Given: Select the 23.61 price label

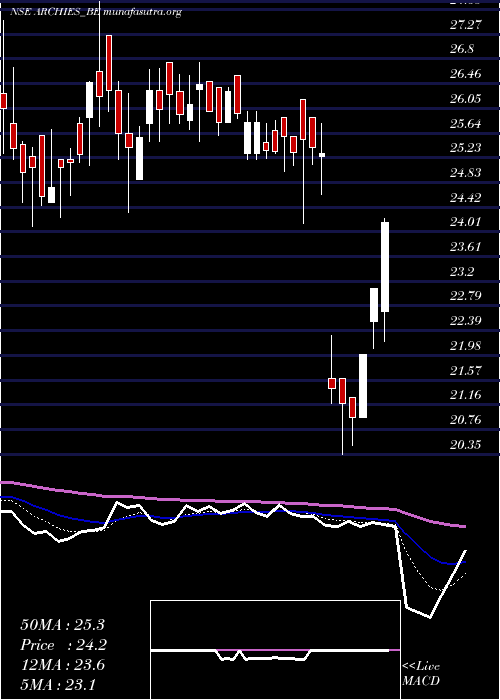Looking at the screenshot, I should click(x=466, y=247).
